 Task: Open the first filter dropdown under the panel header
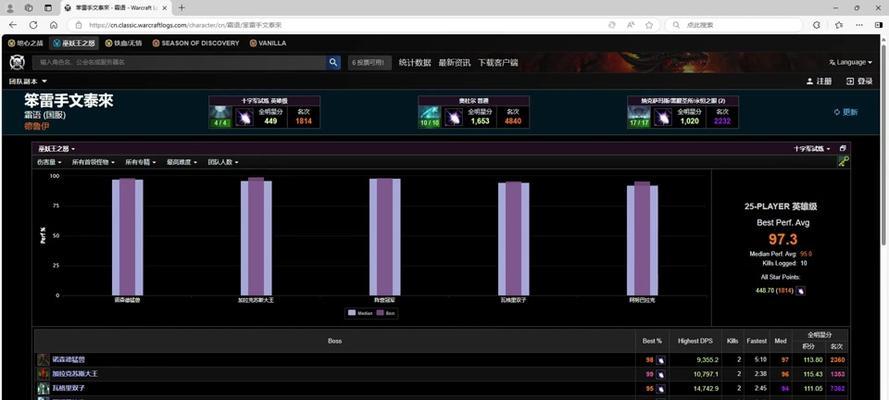[x=49, y=162]
